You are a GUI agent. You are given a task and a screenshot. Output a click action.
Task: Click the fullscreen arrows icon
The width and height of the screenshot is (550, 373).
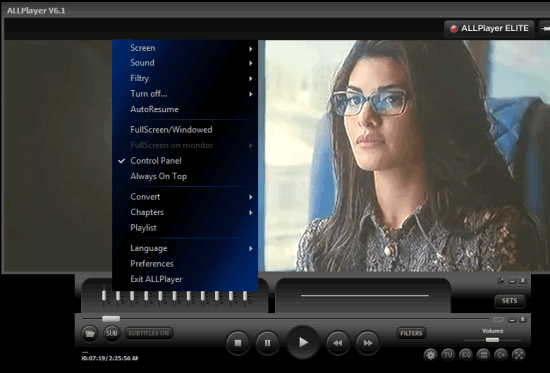(x=518, y=355)
